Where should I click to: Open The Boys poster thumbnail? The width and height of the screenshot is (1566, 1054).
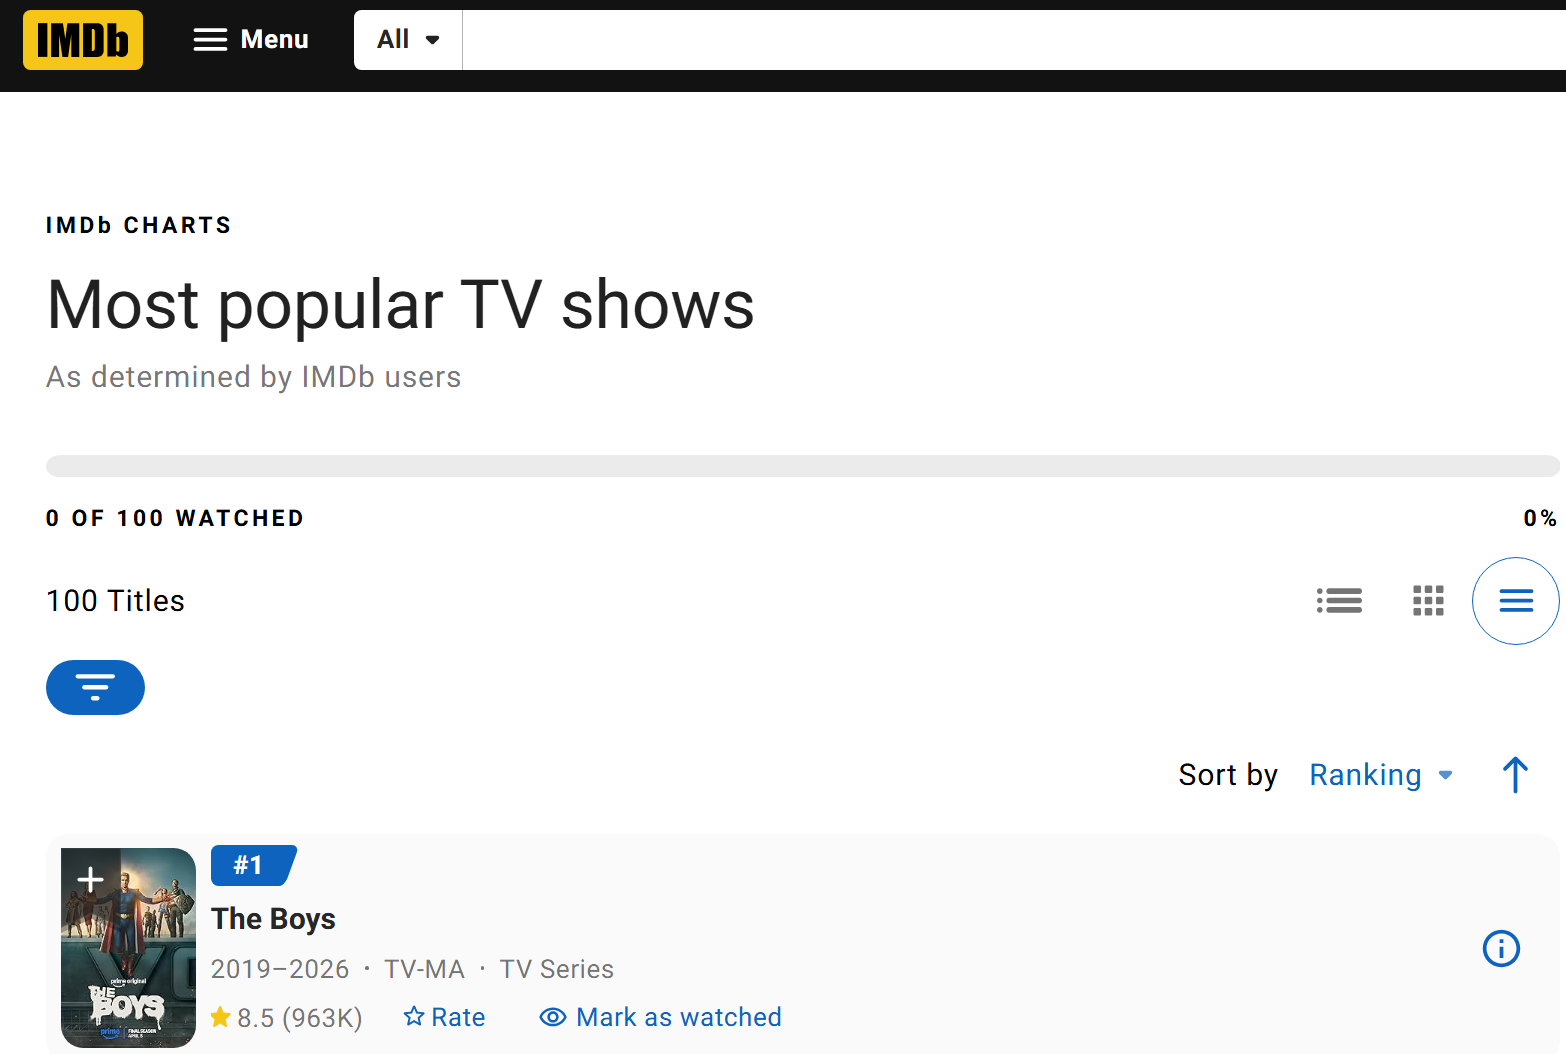tap(128, 948)
